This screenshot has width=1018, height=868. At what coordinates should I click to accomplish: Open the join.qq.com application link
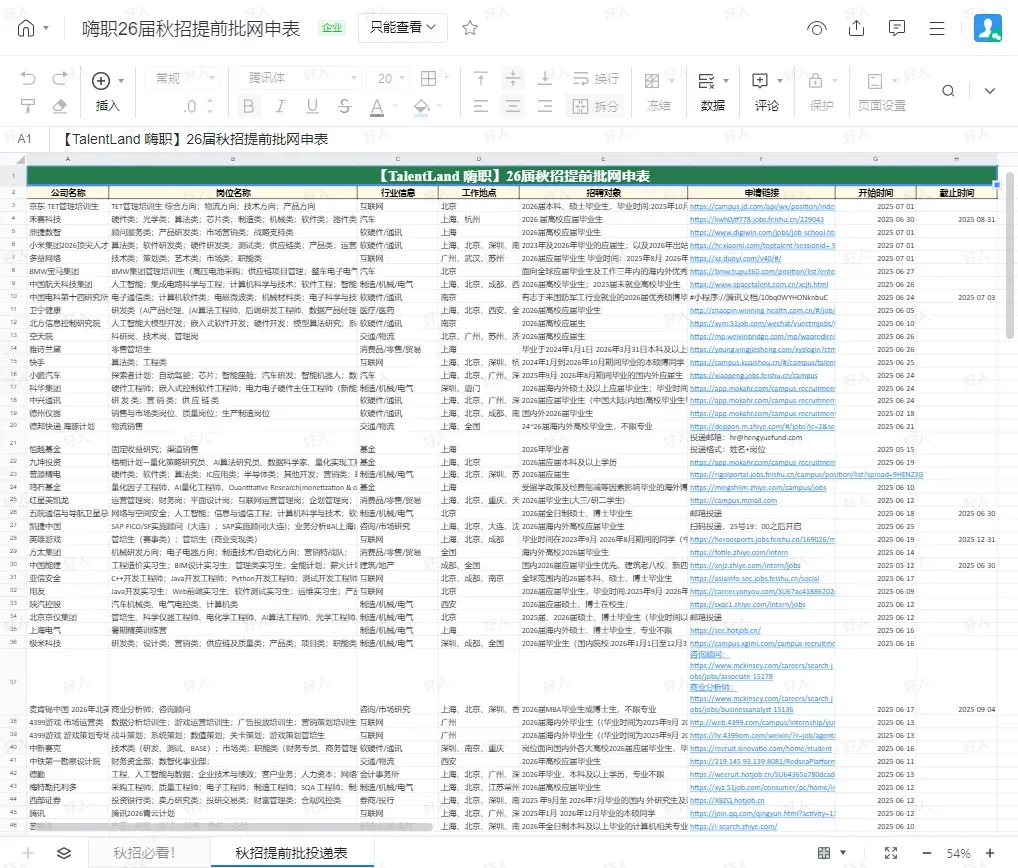click(762, 813)
